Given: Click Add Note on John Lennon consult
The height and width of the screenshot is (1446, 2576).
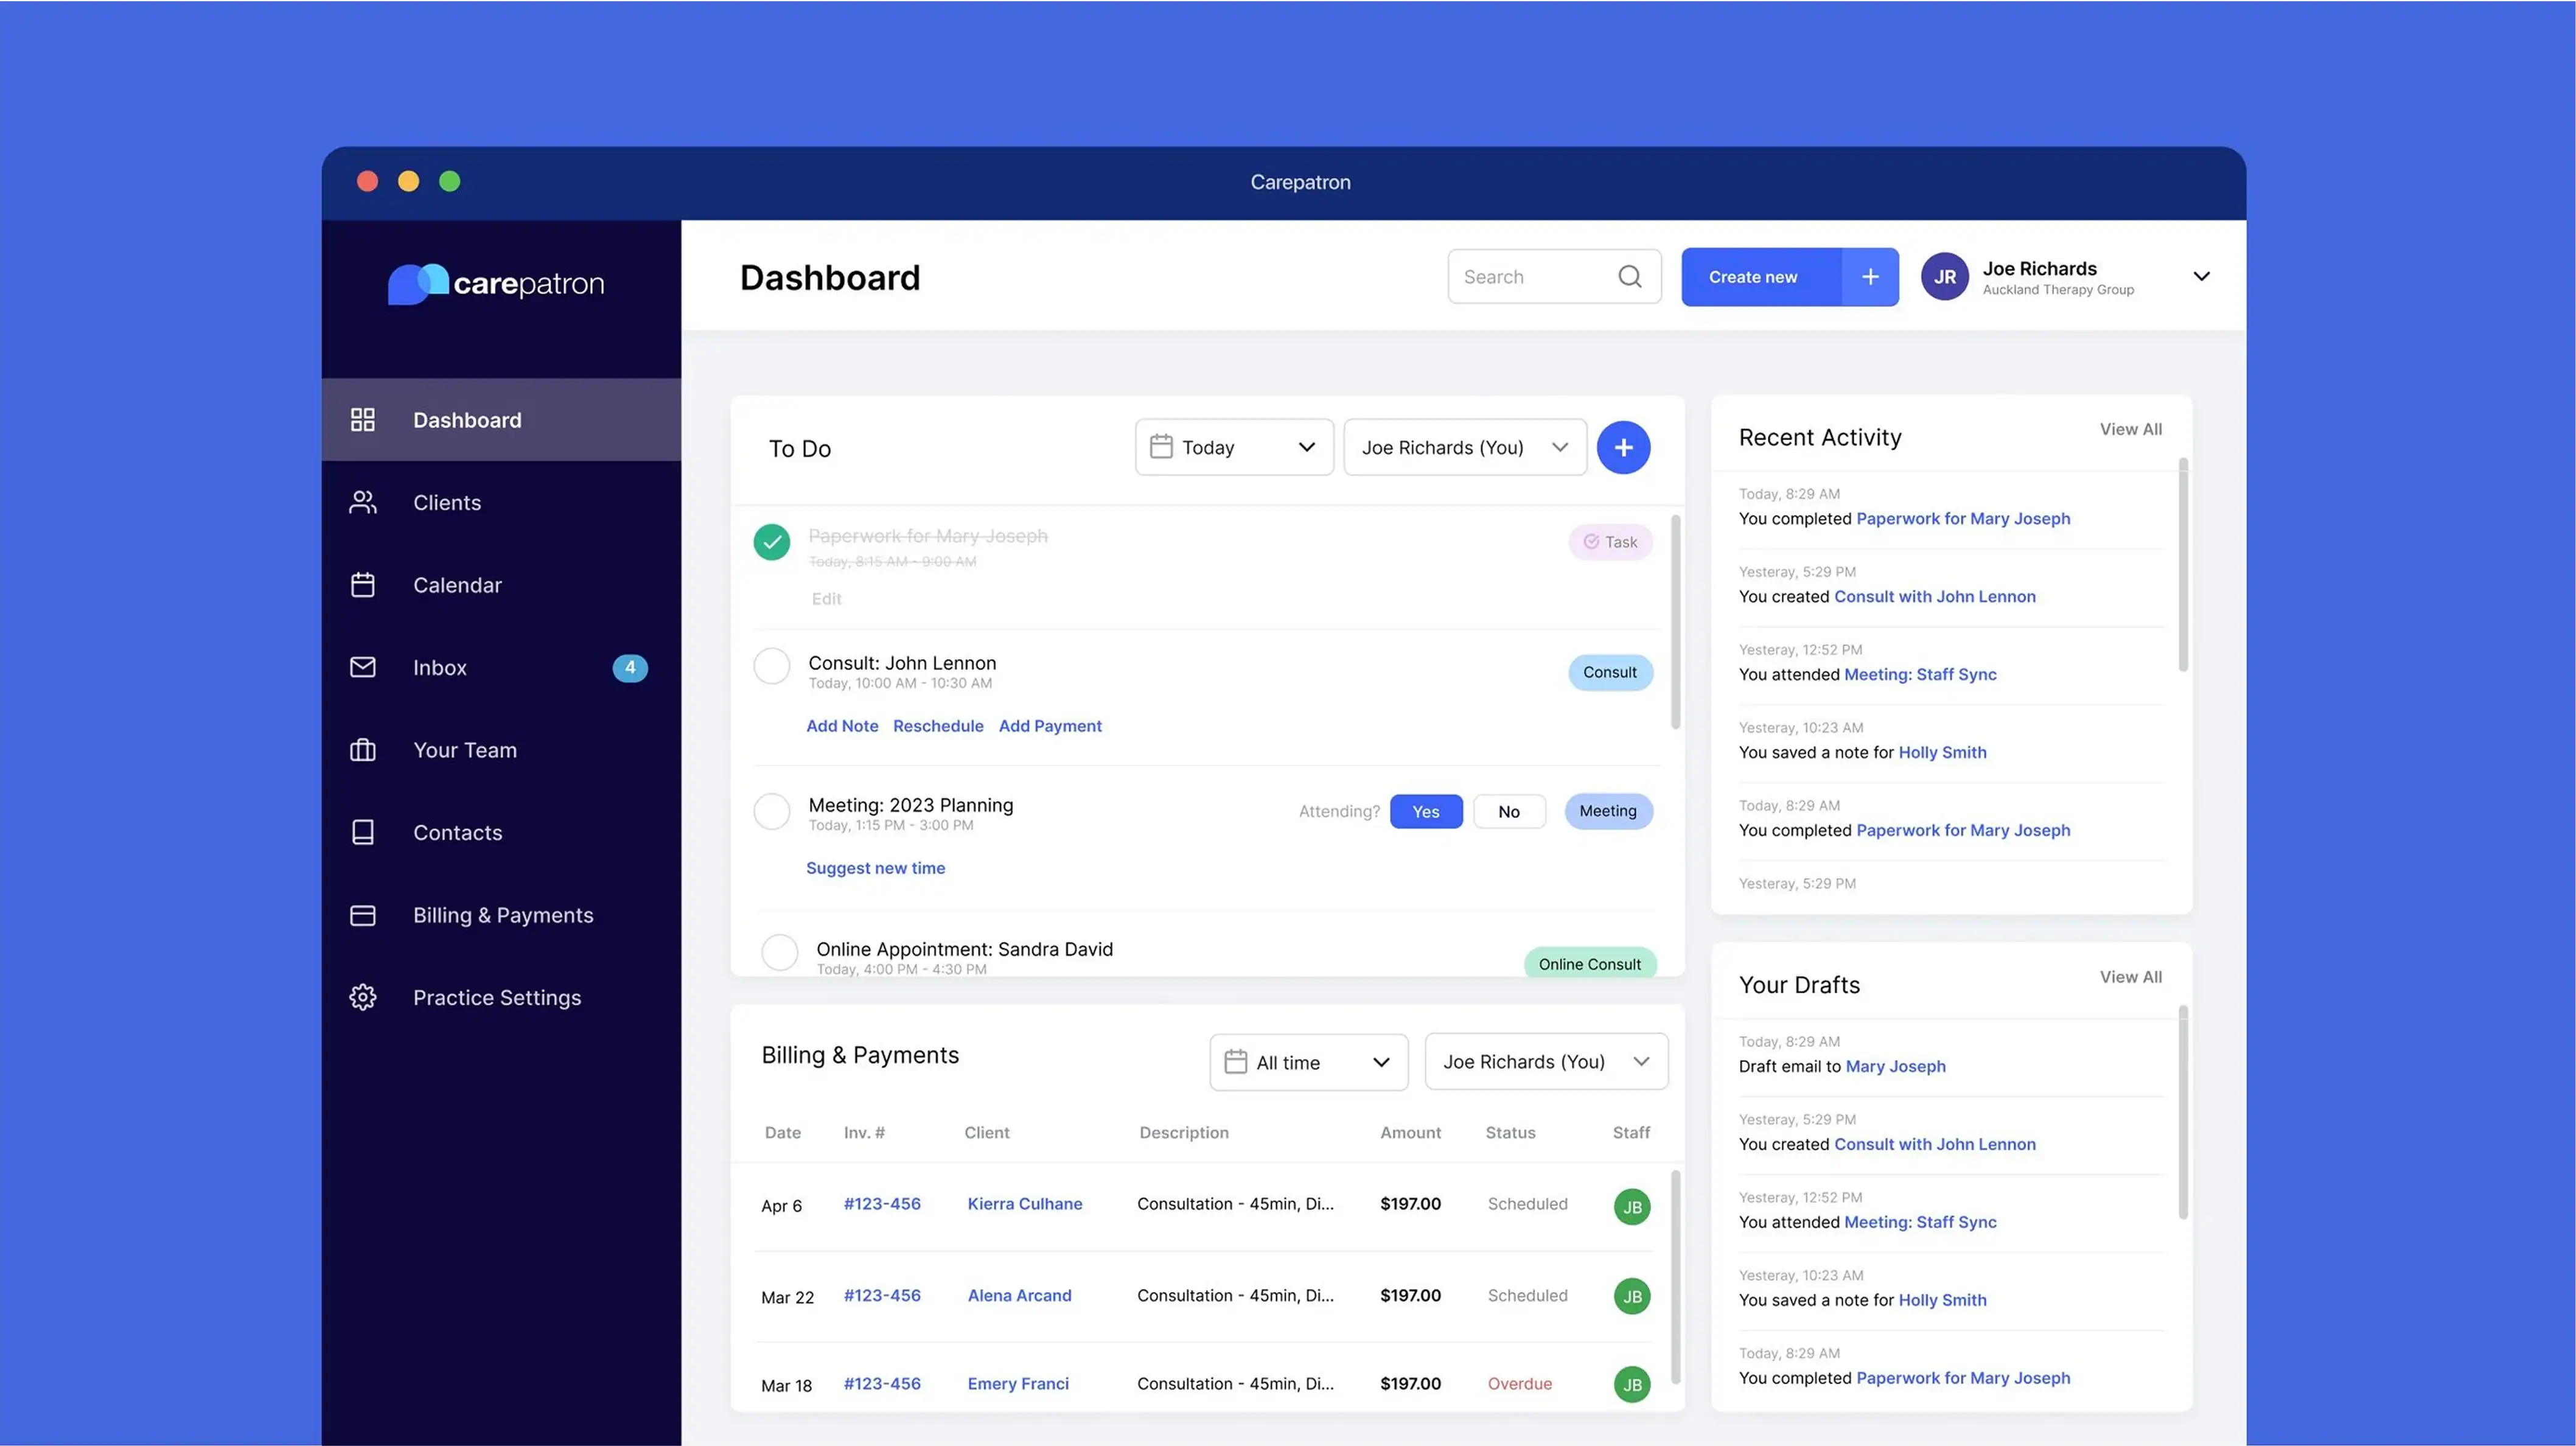Looking at the screenshot, I should [842, 726].
